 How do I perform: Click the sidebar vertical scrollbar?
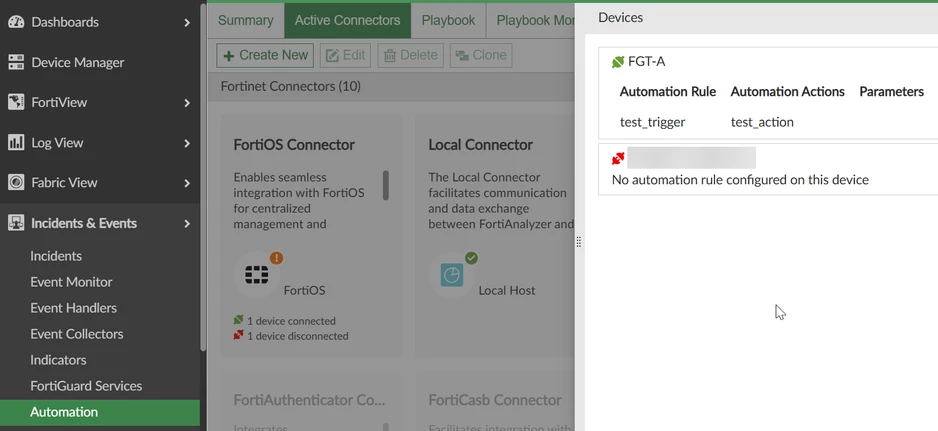(203, 177)
